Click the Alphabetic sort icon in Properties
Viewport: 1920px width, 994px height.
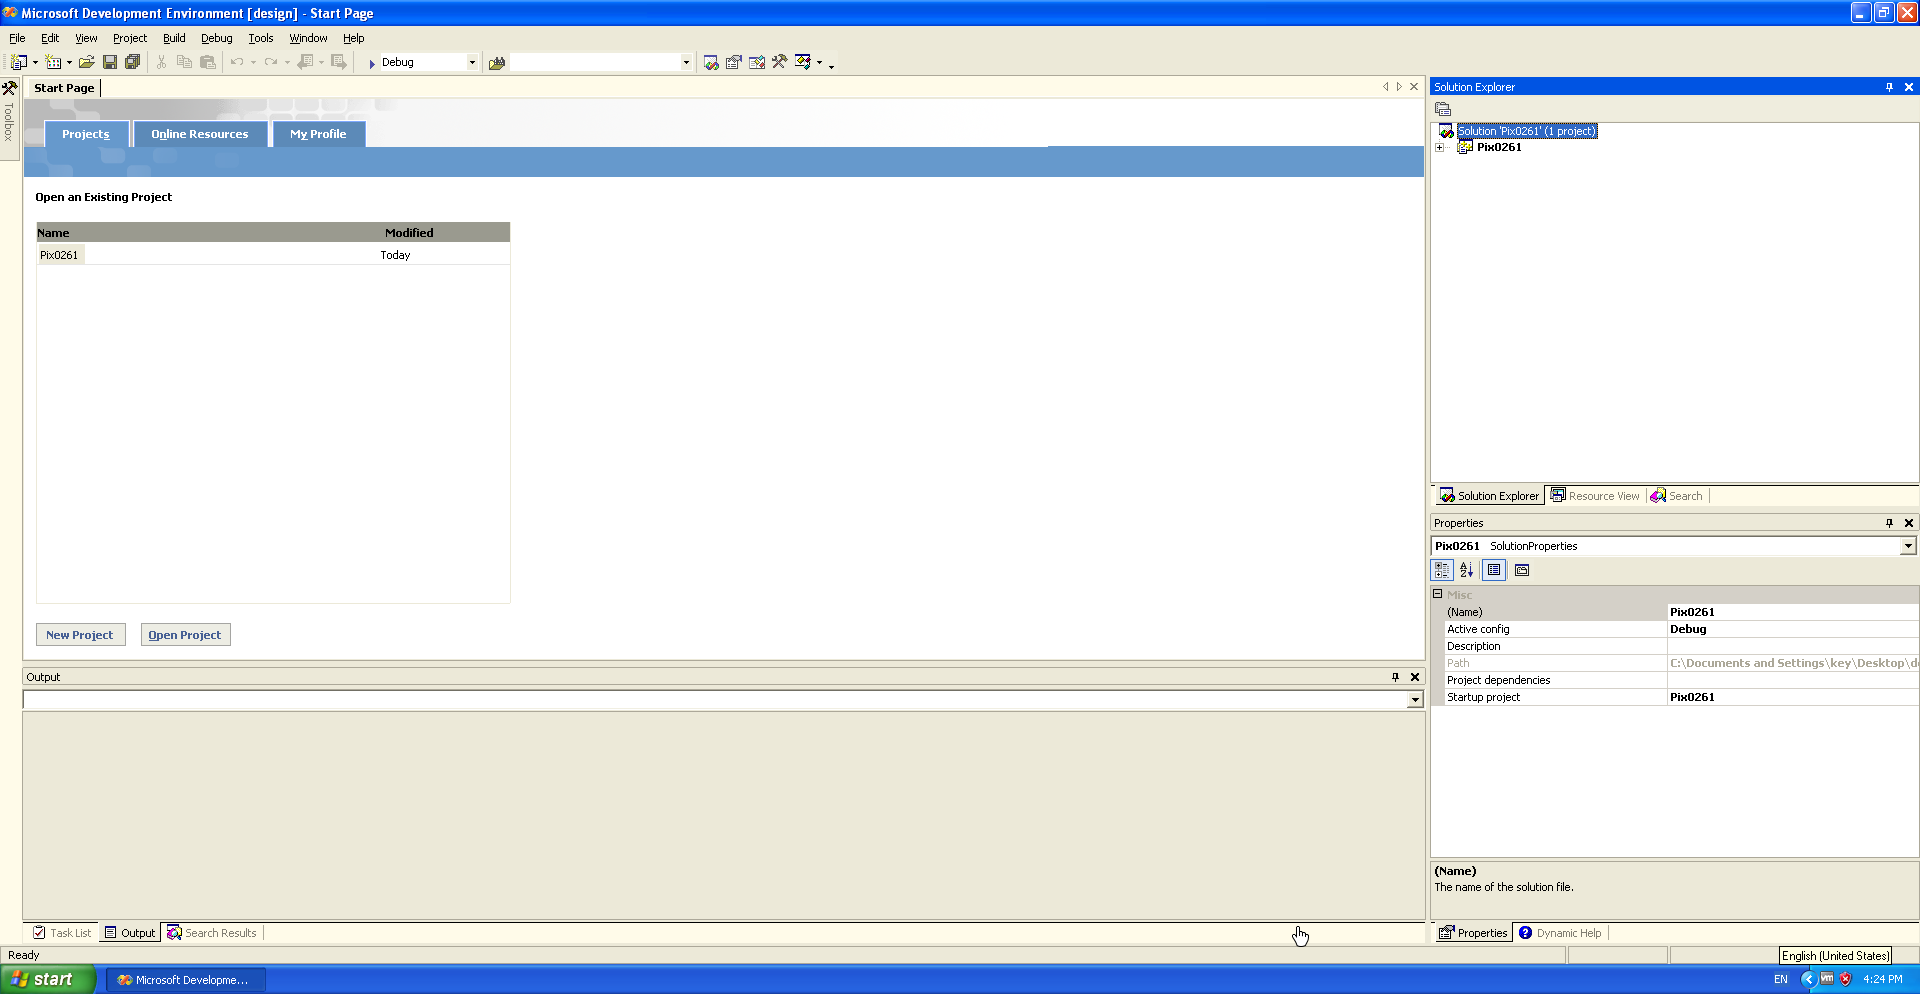tap(1466, 570)
